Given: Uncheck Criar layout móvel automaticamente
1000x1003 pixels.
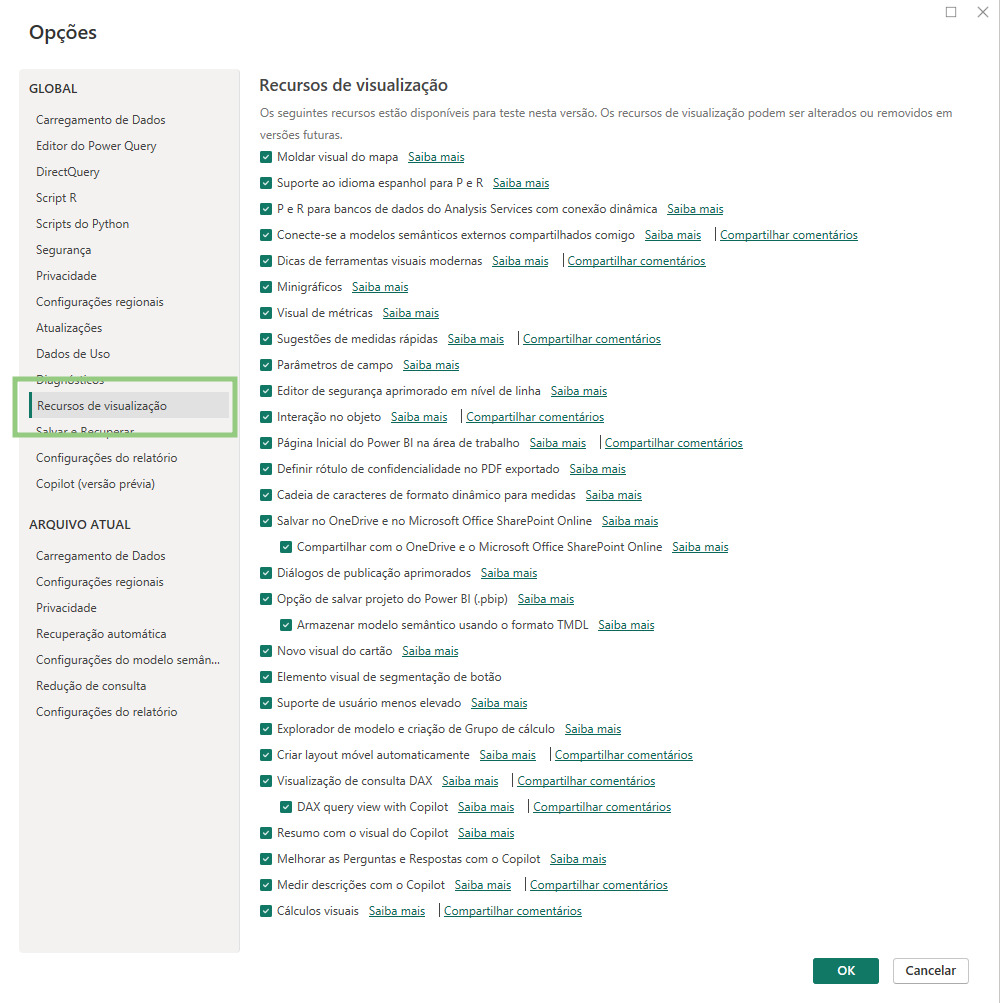Looking at the screenshot, I should pyautogui.click(x=266, y=755).
